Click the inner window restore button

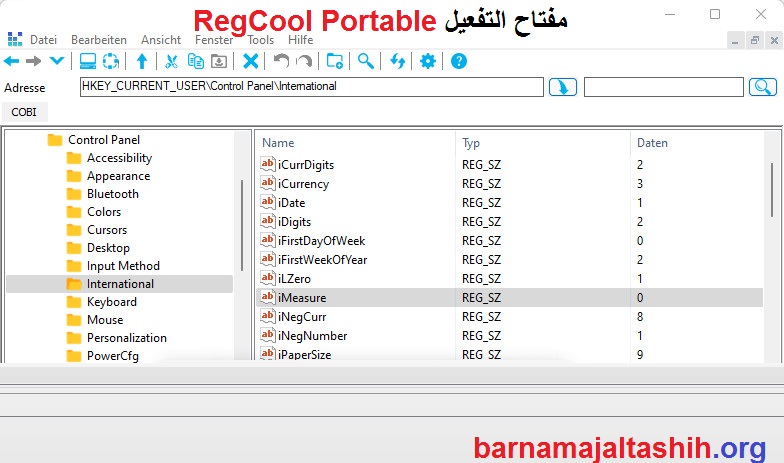click(754, 40)
